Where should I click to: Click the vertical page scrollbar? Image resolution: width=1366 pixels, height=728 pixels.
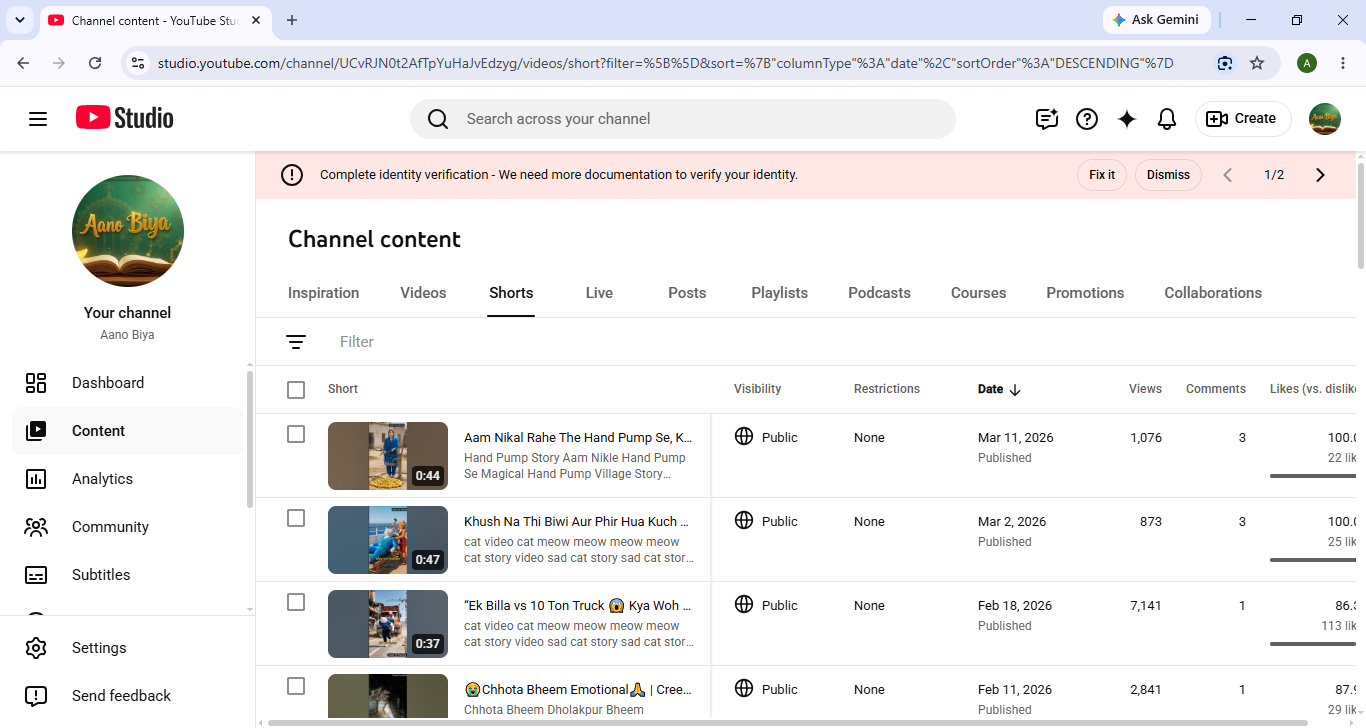(x=1361, y=210)
